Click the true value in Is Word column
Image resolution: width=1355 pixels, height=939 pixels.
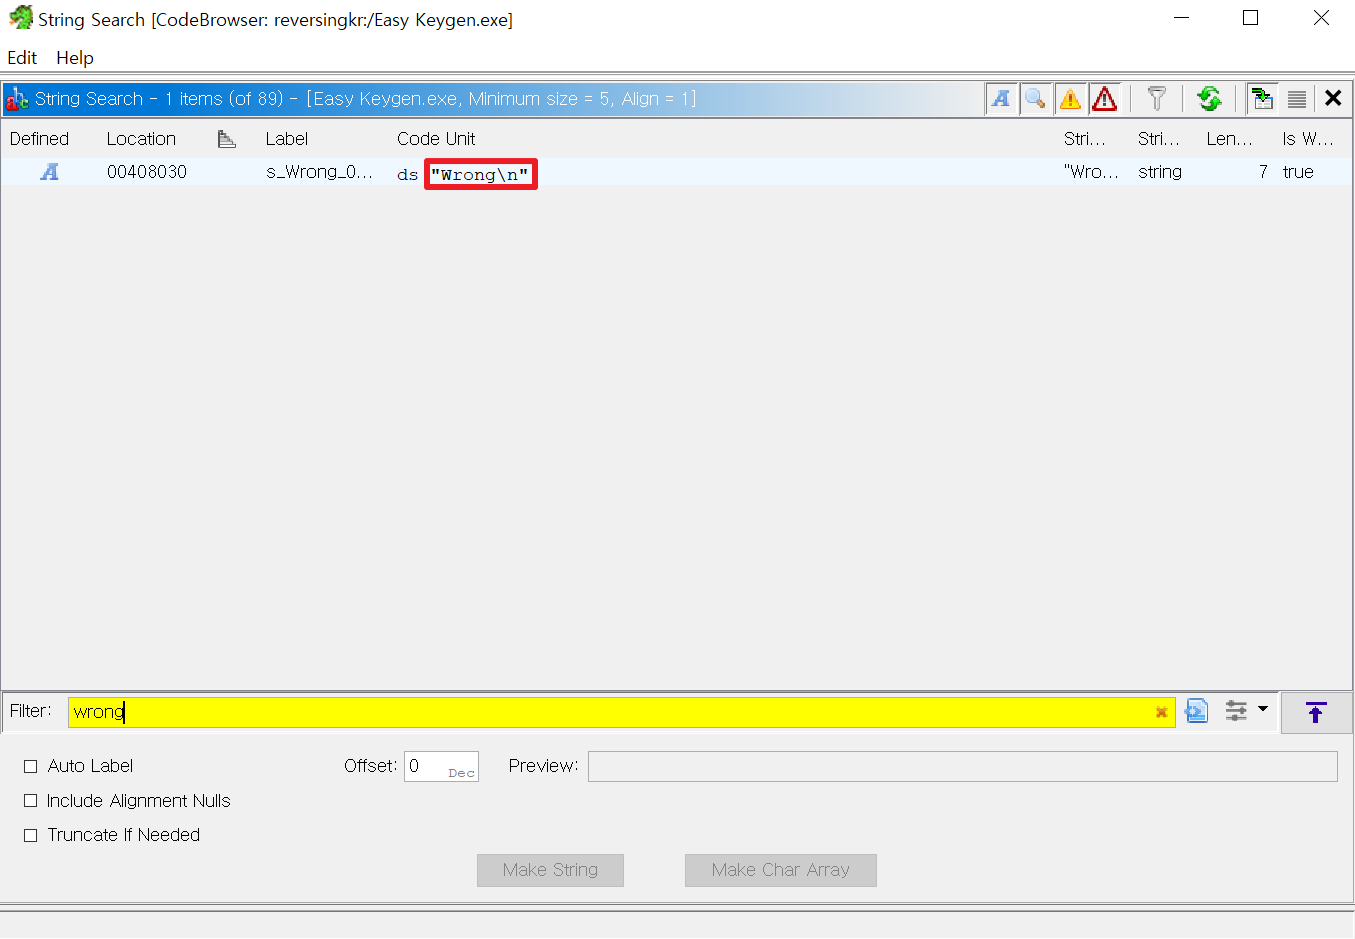tap(1298, 172)
